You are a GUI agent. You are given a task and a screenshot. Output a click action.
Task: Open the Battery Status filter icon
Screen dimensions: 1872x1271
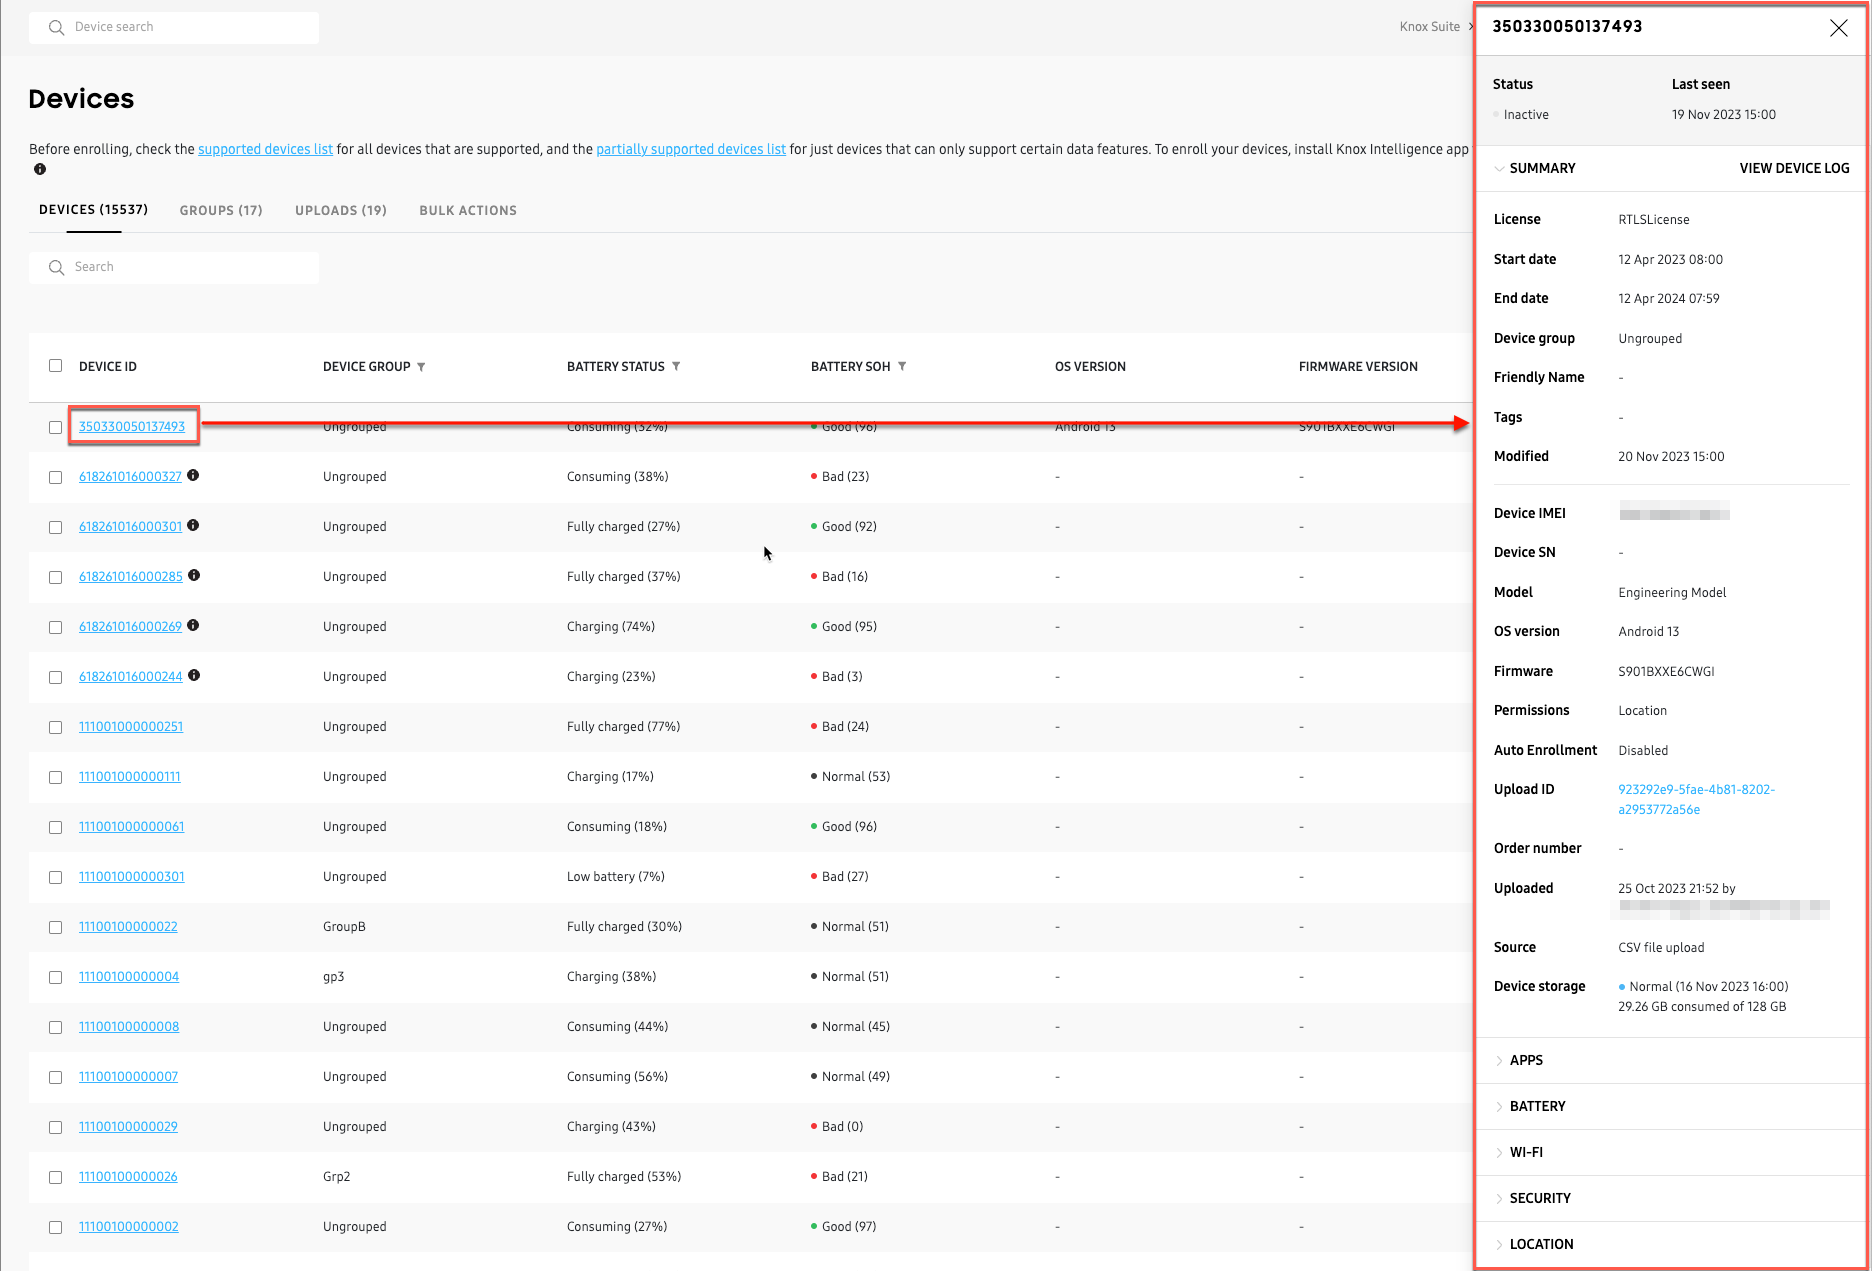click(x=676, y=366)
